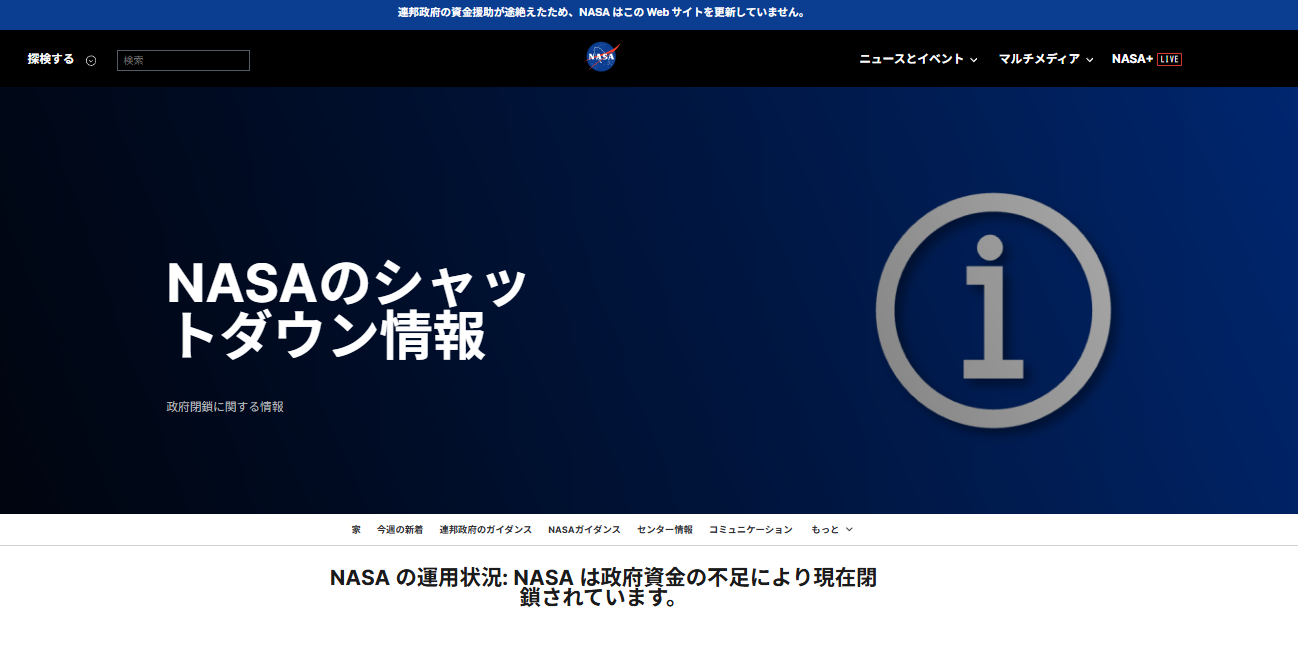Open the 探検する explore menu
Image resolution: width=1298 pixels, height=649 pixels.
tap(51, 59)
